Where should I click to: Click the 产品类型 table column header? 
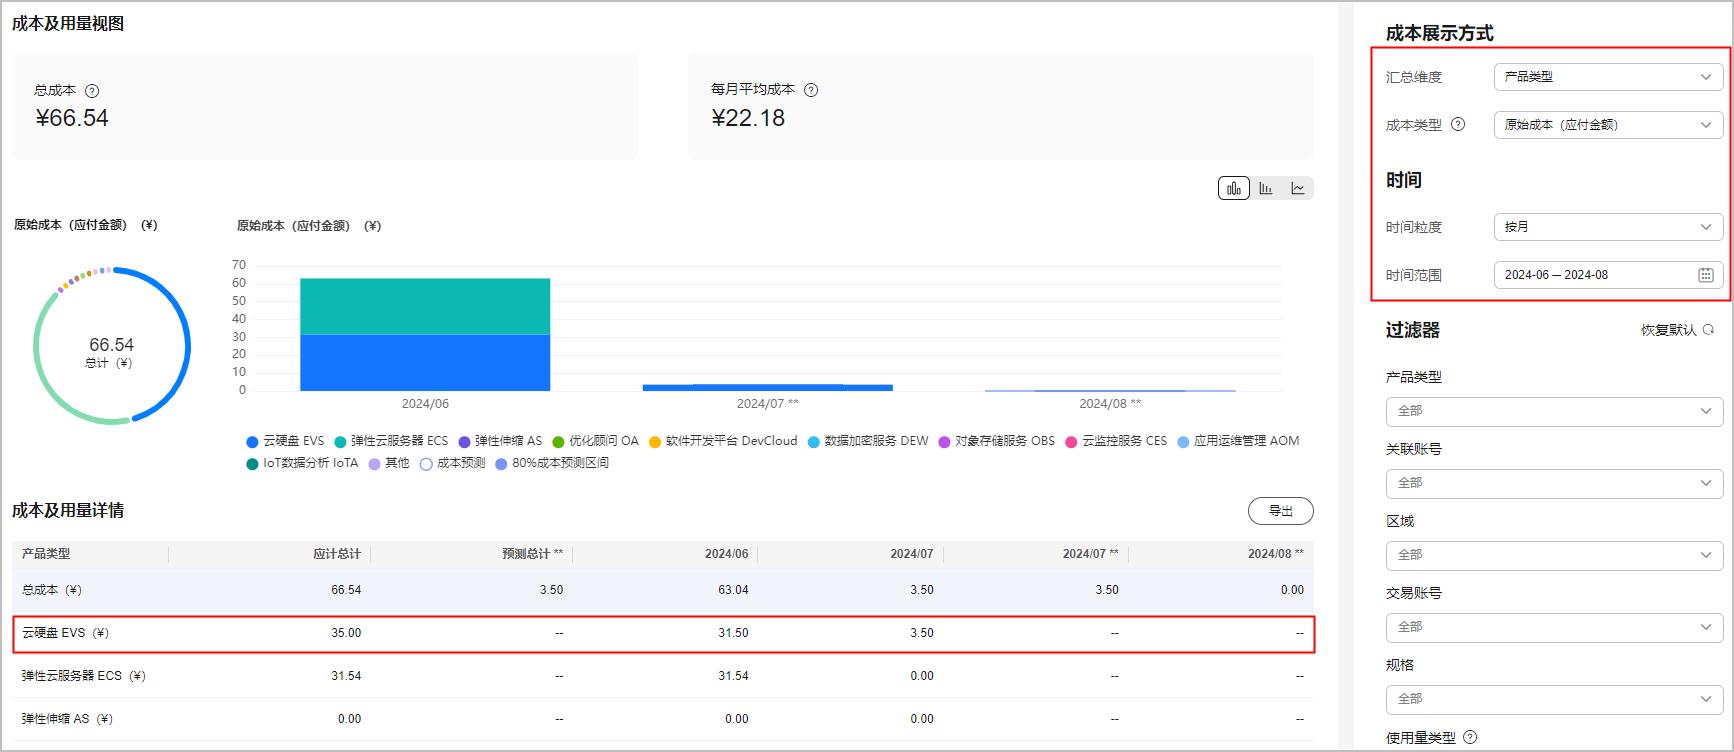click(46, 554)
